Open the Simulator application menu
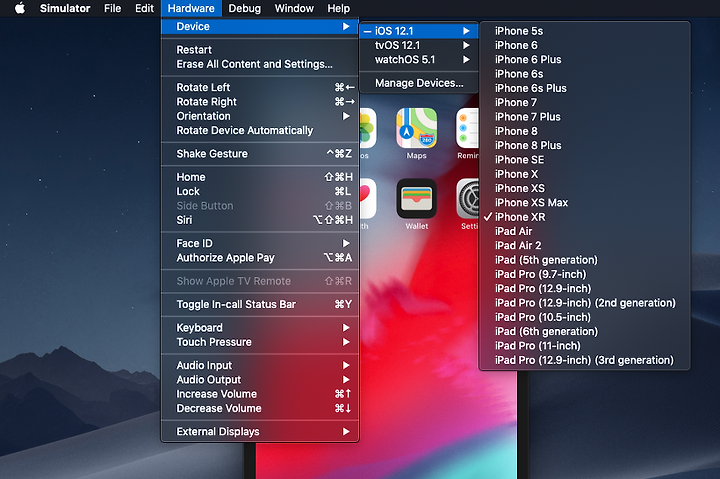Screen dimensions: 720x479 pos(65,8)
